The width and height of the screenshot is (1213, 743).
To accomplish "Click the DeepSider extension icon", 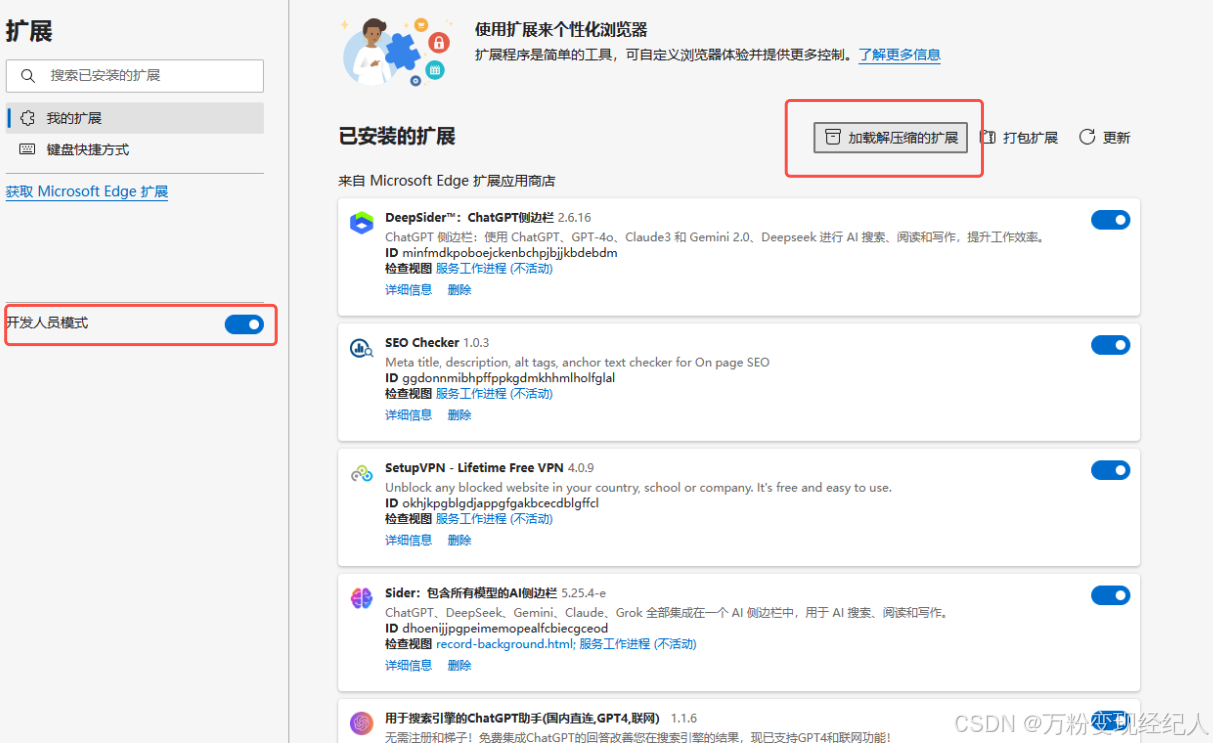I will pyautogui.click(x=361, y=223).
